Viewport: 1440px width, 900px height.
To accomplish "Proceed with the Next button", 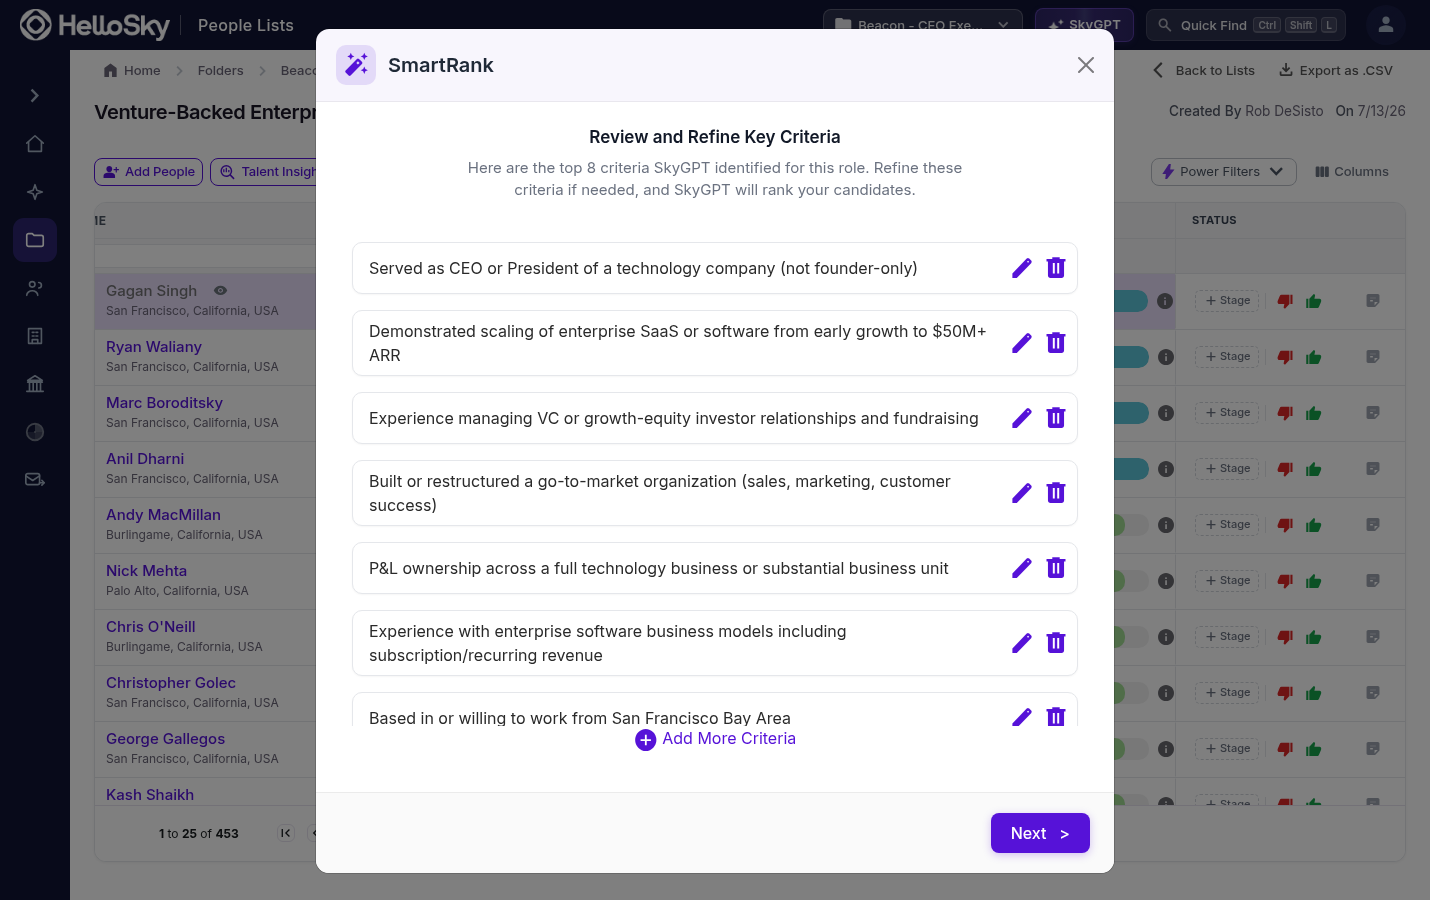I will (x=1040, y=833).
